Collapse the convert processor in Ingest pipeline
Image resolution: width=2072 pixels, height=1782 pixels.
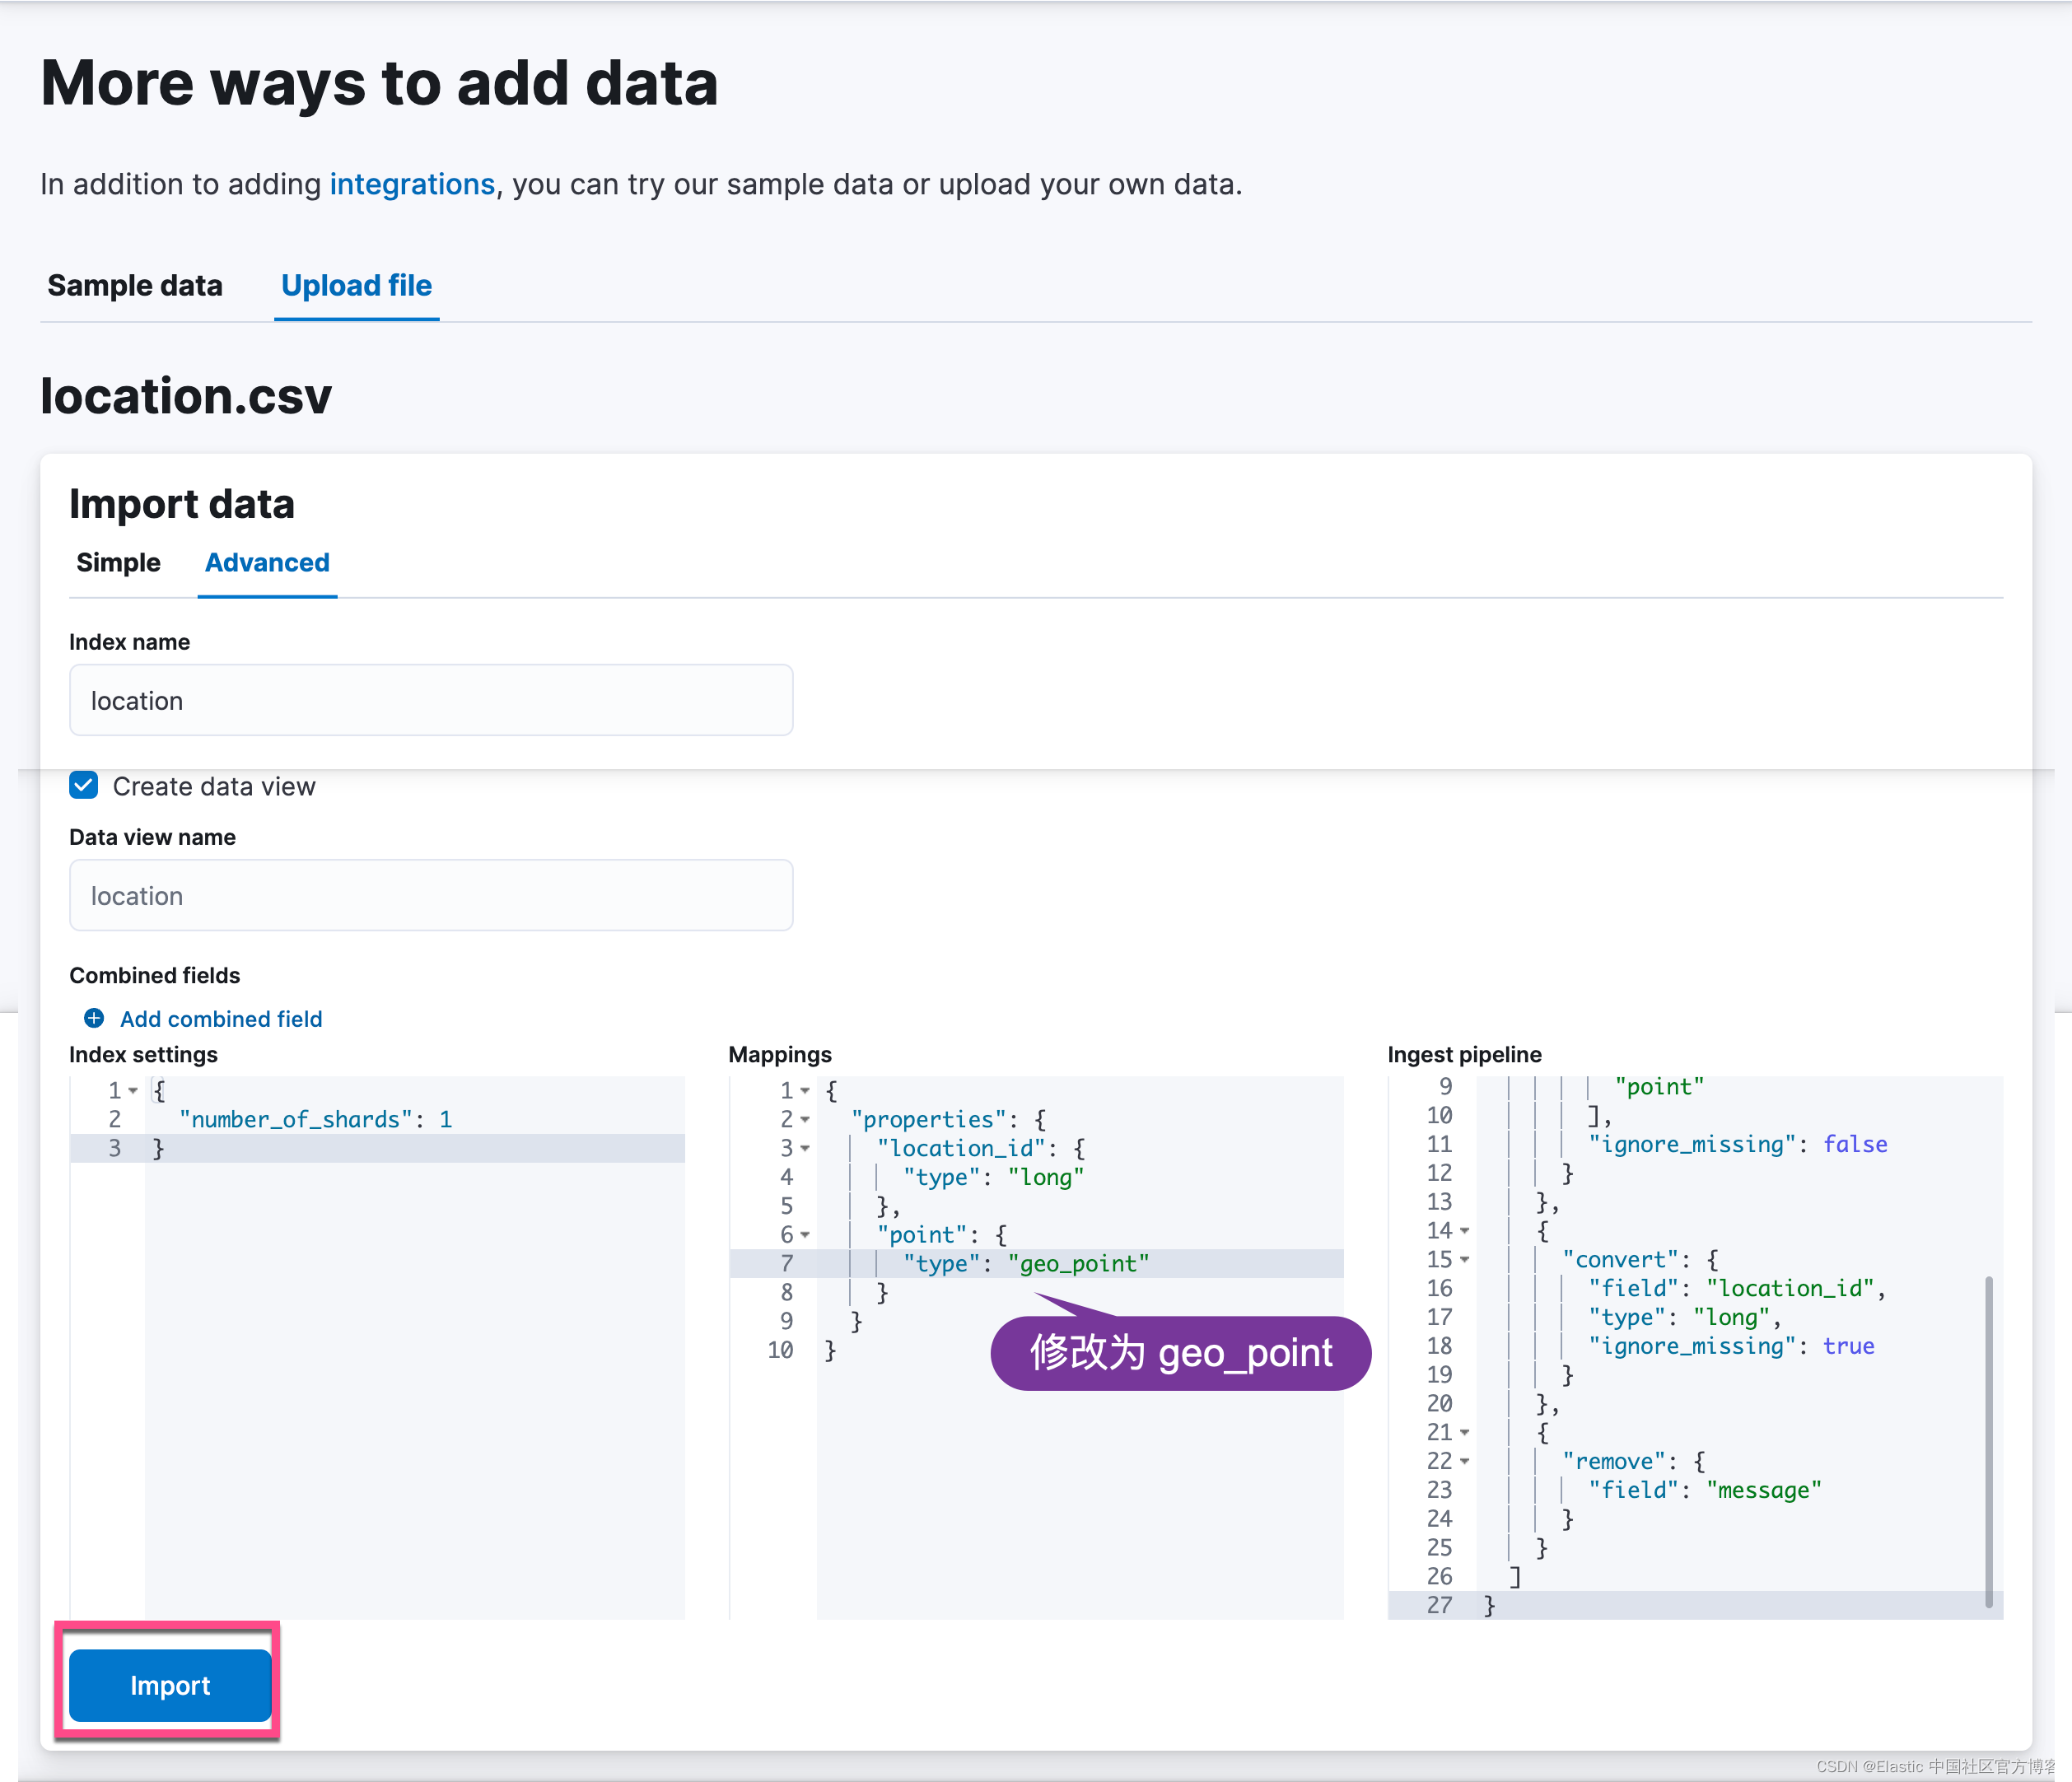1466,1259
